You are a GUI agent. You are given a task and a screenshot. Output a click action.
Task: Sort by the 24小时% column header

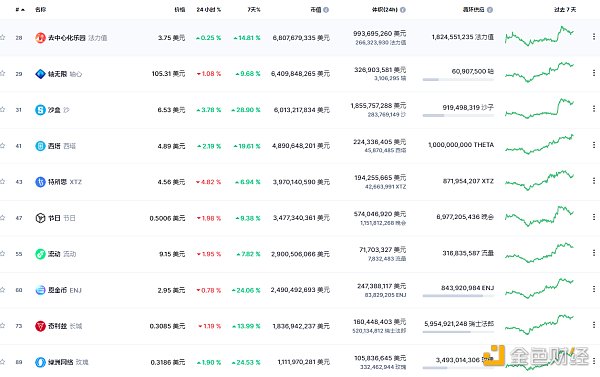coord(209,10)
